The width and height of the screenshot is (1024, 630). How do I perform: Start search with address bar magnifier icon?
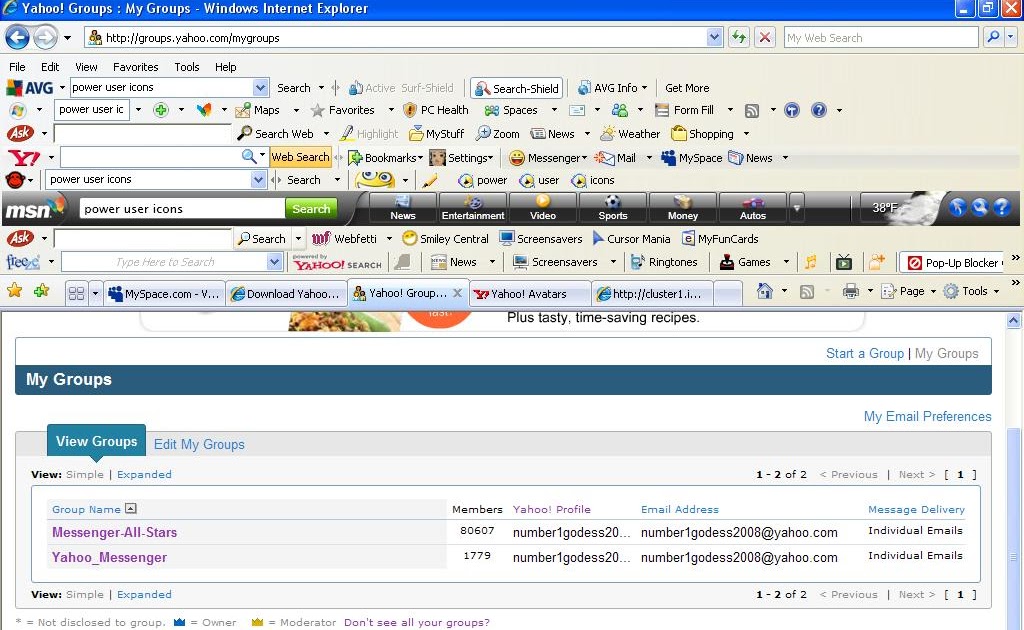pos(993,37)
